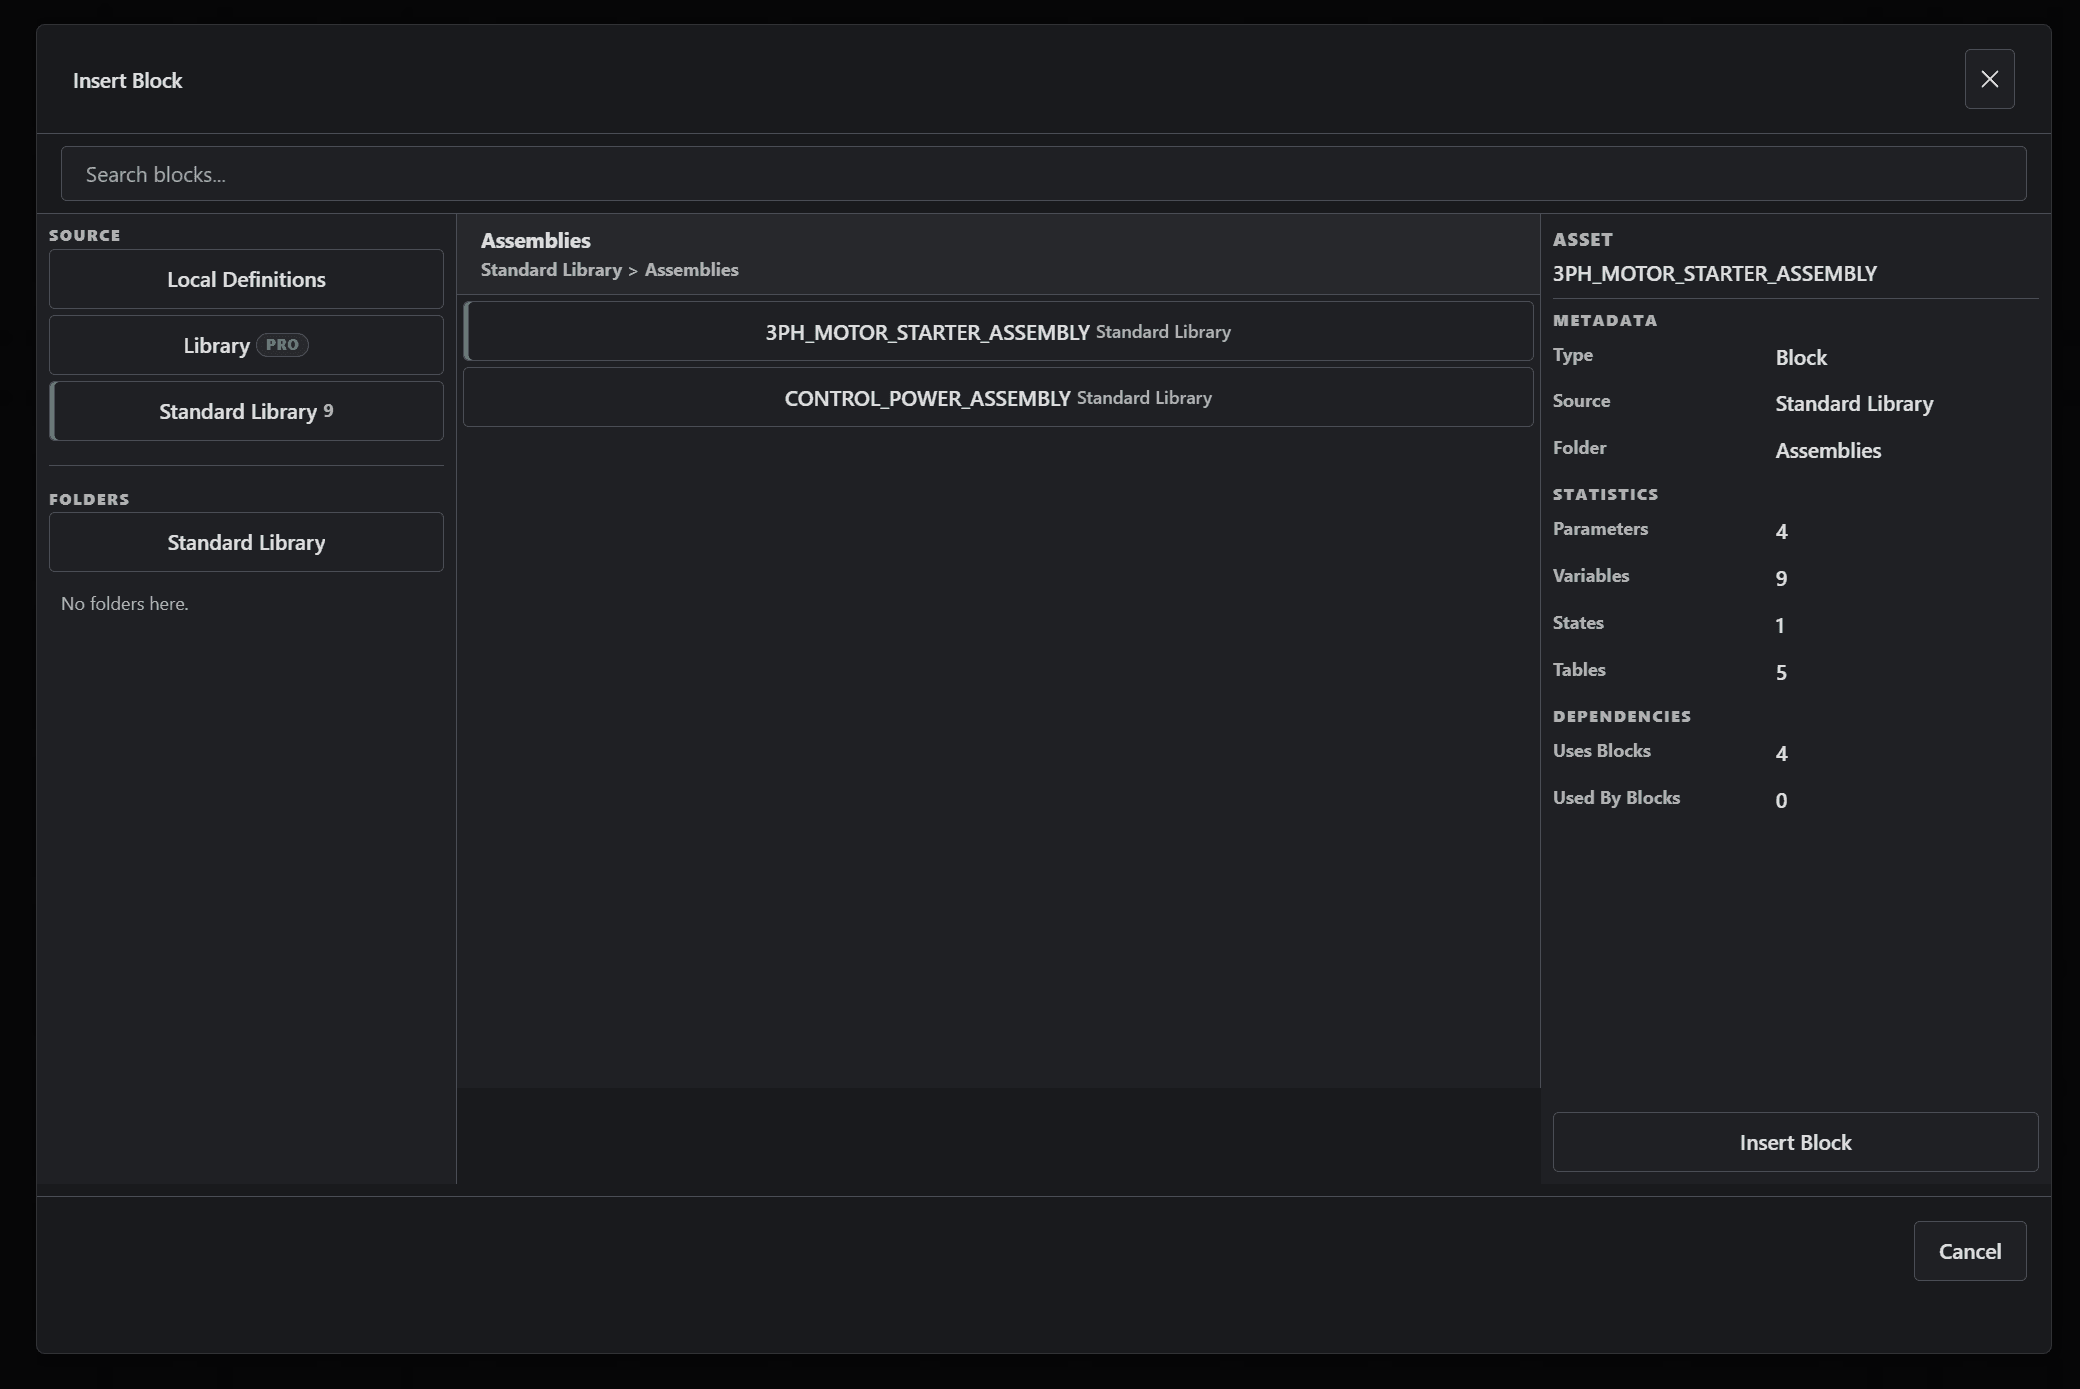Click the Search blocks input field
The image size is (2080, 1389).
(1043, 174)
